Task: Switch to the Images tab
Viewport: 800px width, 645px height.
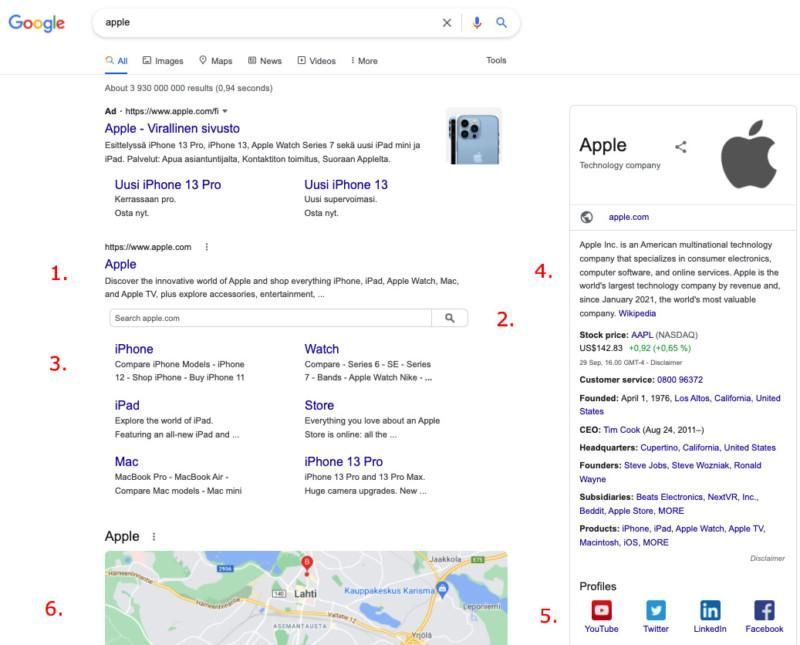Action: pyautogui.click(x=163, y=61)
